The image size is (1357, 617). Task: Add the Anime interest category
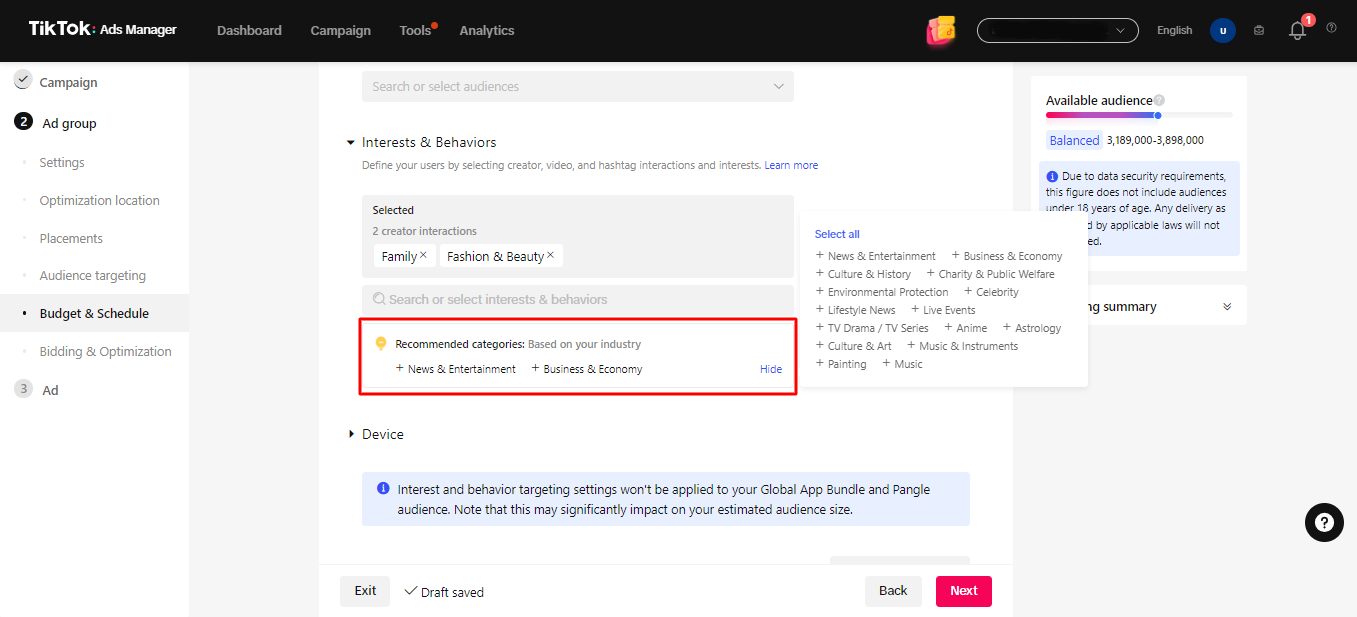pyautogui.click(x=964, y=327)
